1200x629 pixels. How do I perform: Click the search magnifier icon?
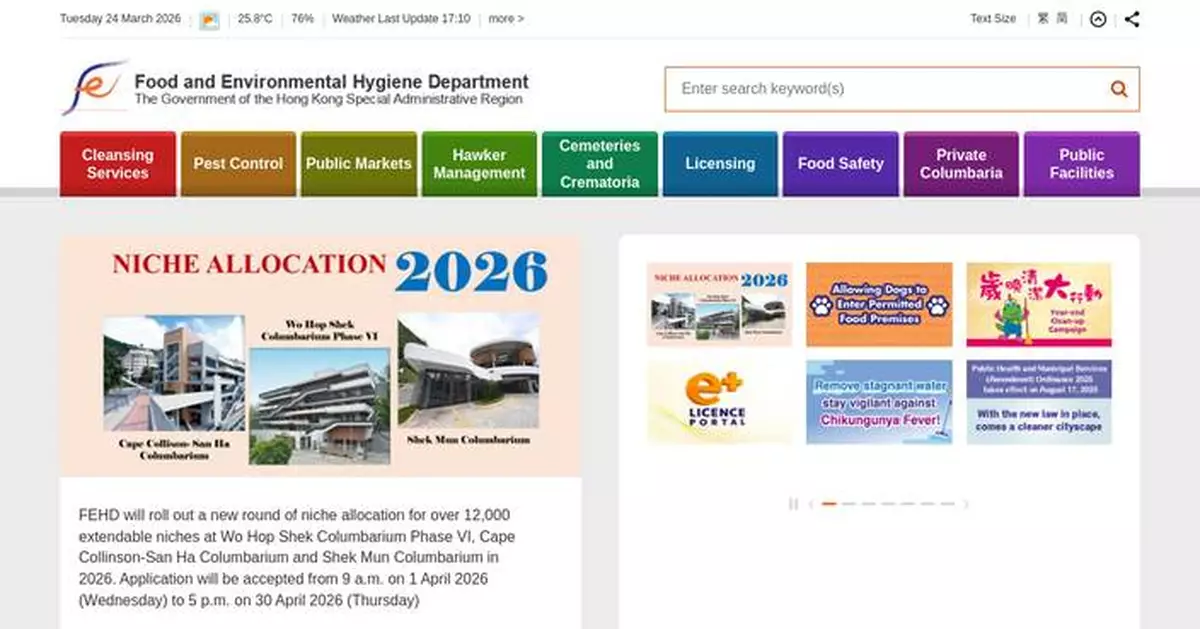pyautogui.click(x=1118, y=89)
